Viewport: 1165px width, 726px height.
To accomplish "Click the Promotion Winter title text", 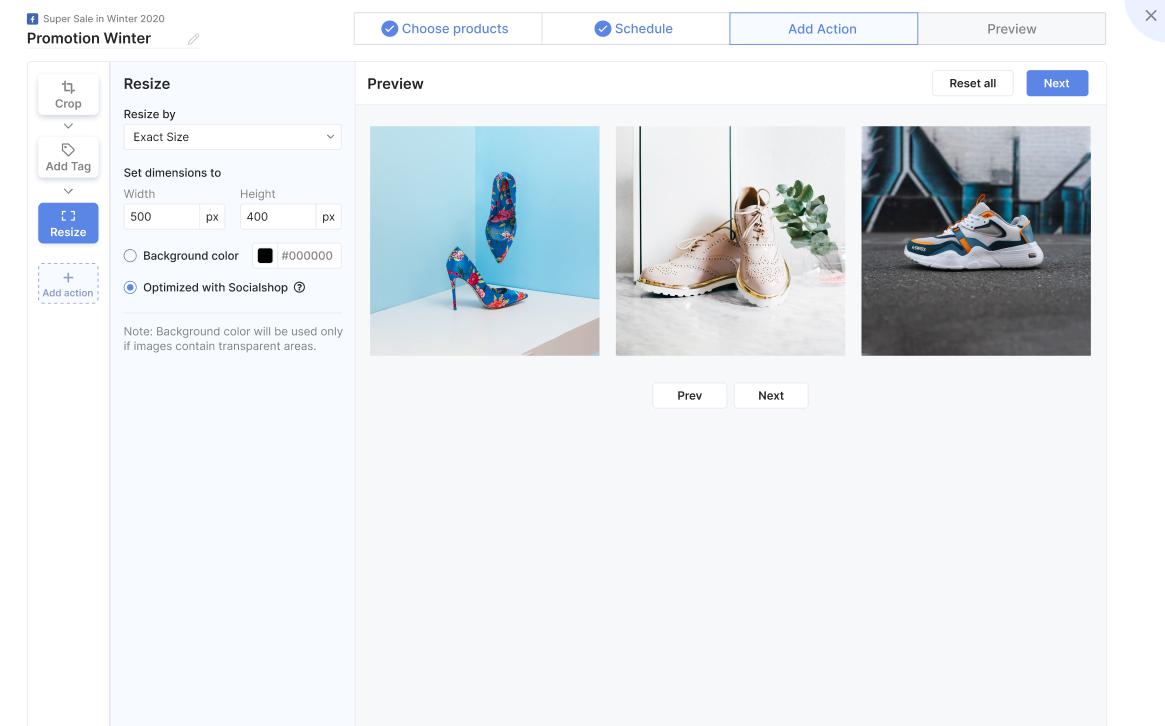I will click(x=88, y=39).
